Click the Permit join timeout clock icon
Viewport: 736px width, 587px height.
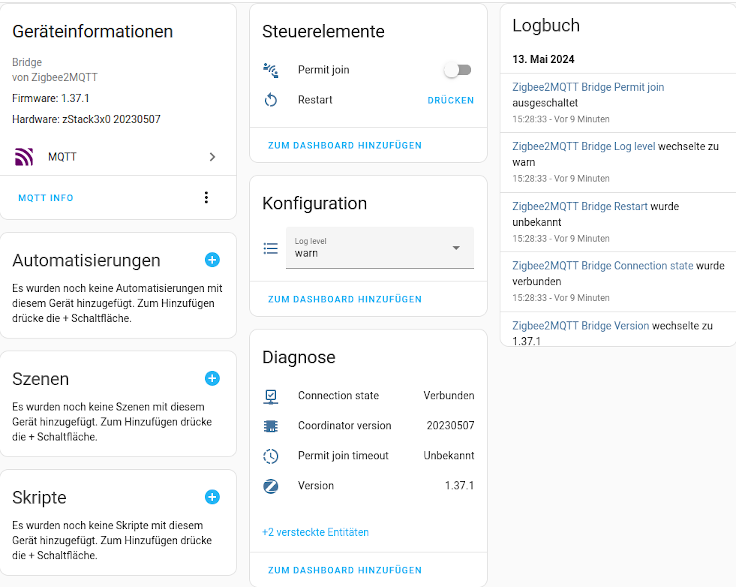[x=271, y=456]
